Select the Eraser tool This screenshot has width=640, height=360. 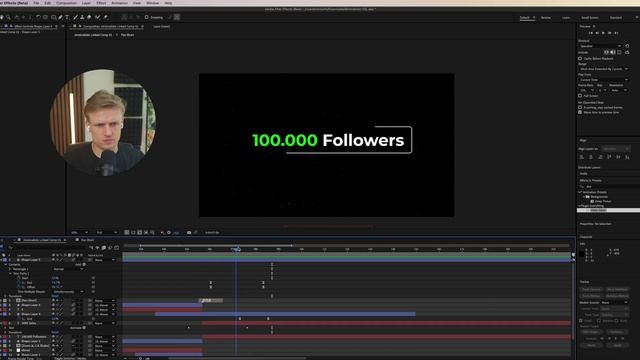89,17
